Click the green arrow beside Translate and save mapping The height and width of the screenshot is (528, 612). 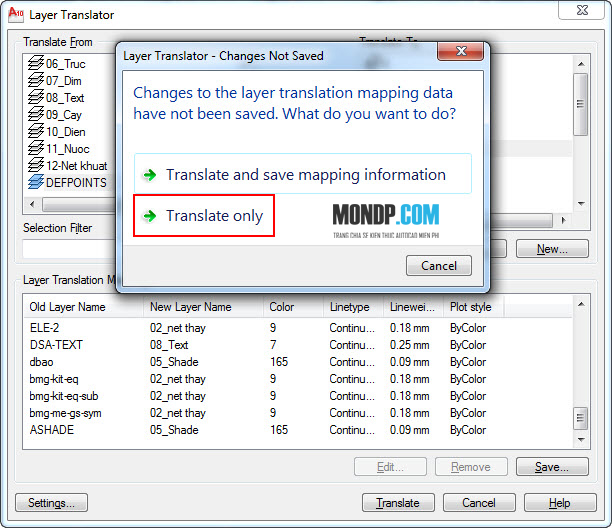point(149,175)
